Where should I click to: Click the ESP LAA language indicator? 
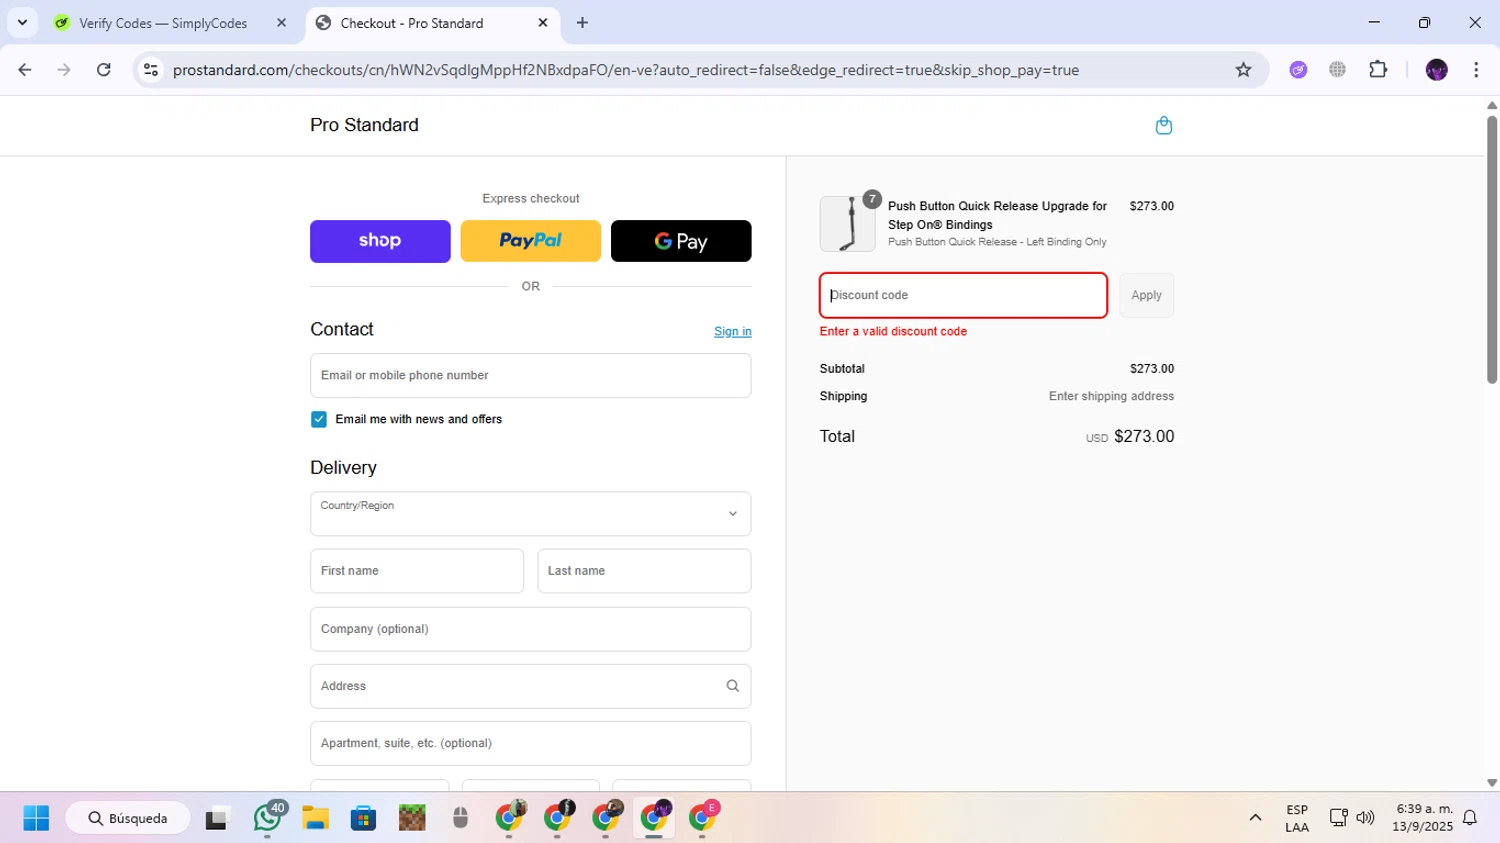tap(1297, 818)
